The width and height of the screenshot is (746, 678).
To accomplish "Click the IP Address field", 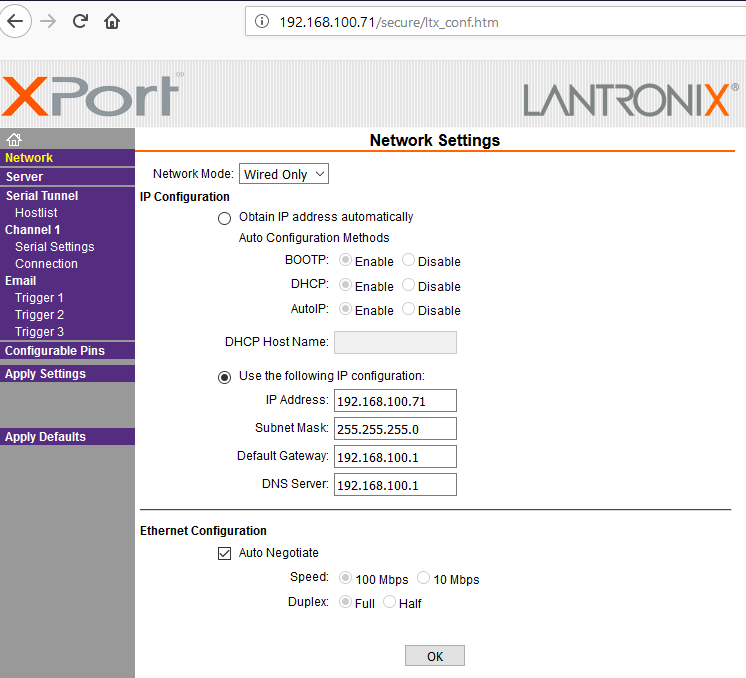I will 395,401.
